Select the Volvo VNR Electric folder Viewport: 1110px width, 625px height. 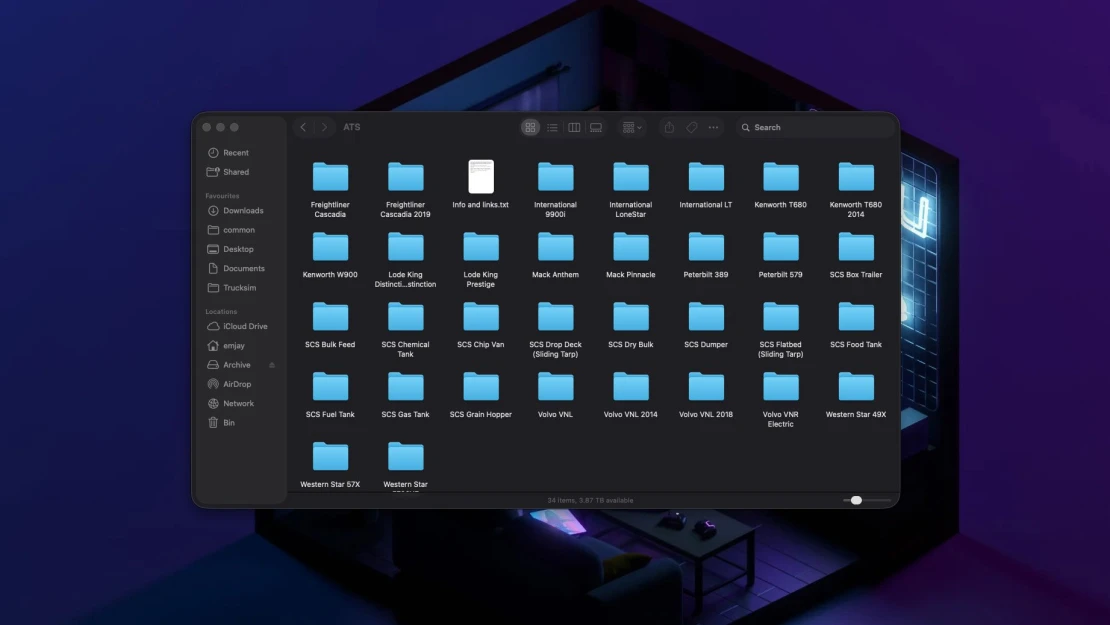pyautogui.click(x=781, y=387)
